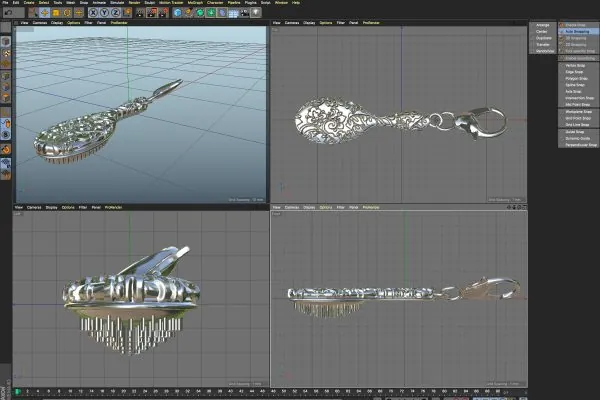Add a Floor environment object
The image size is (600, 400).
[233, 13]
